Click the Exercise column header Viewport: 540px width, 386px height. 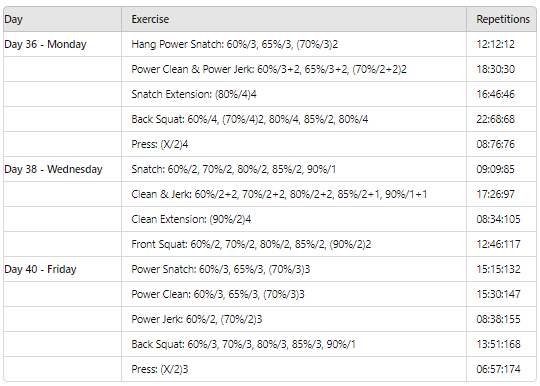[294, 19]
